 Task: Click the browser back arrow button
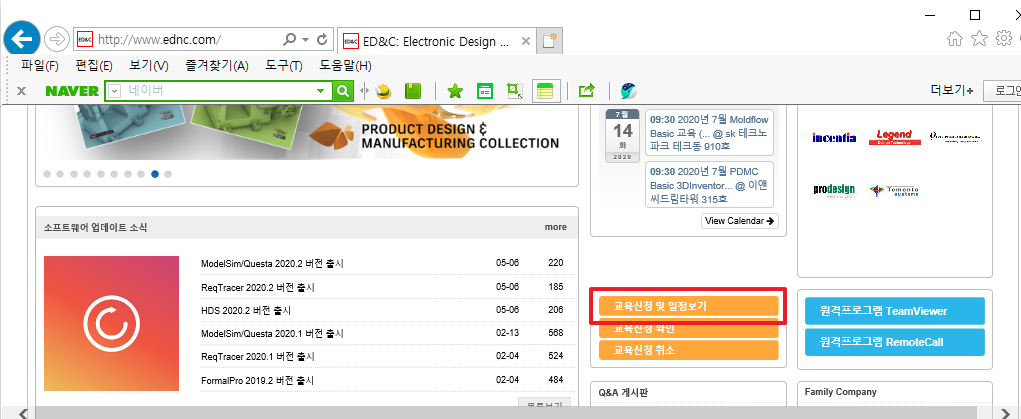[x=21, y=39]
